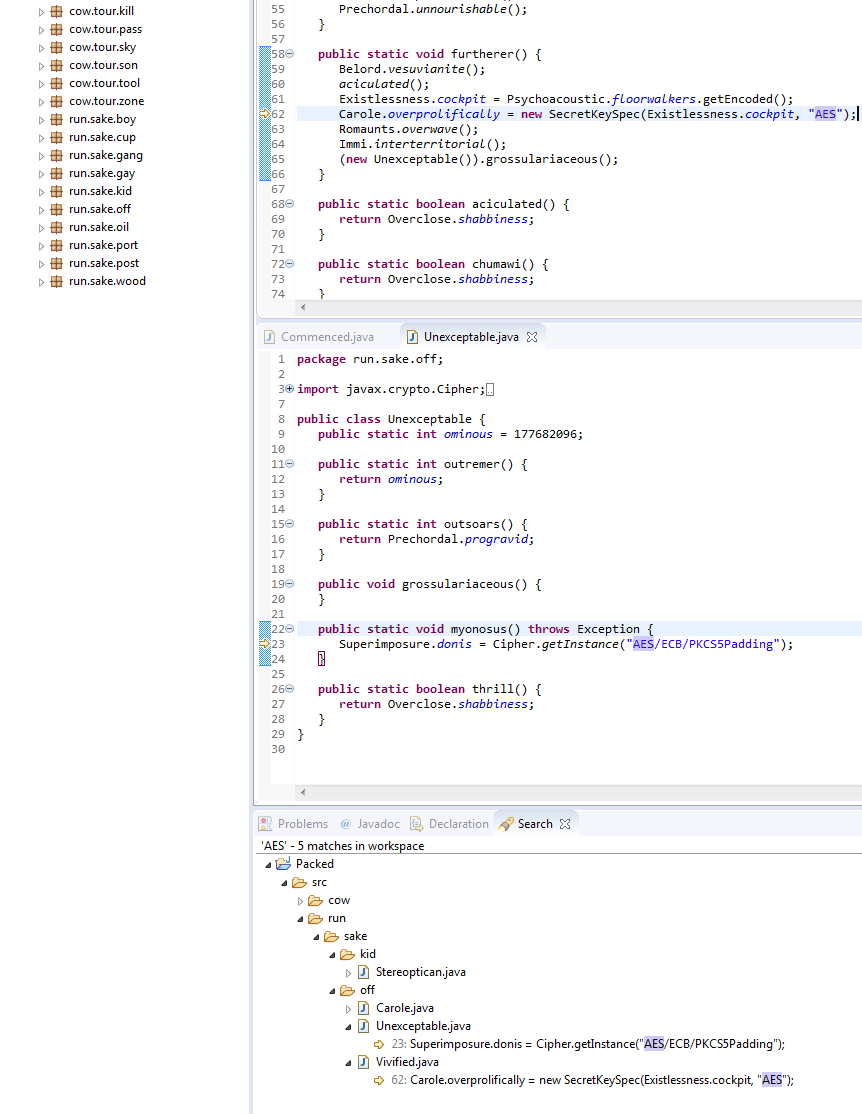
Task: Expand the cow.tour.pass package
Action: [x=41, y=30]
